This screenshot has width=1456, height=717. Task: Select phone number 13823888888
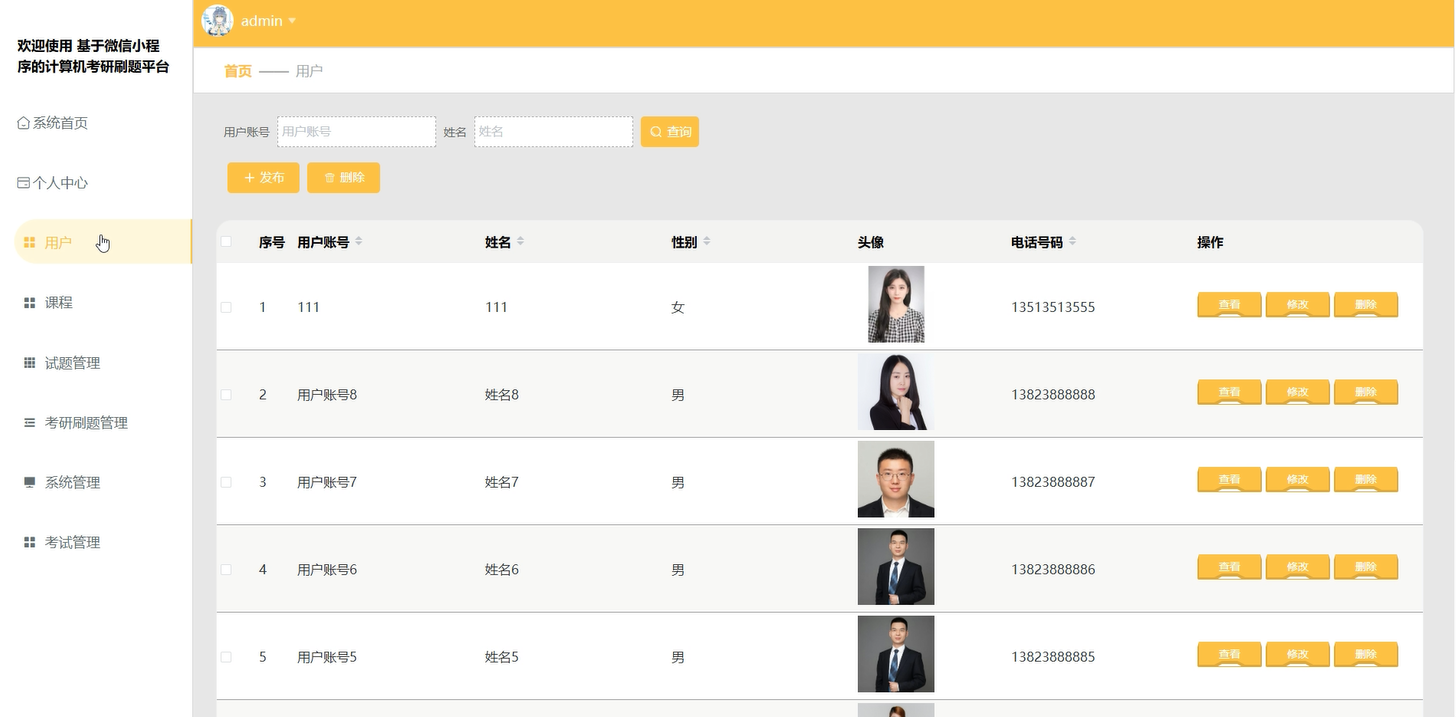[1053, 395]
